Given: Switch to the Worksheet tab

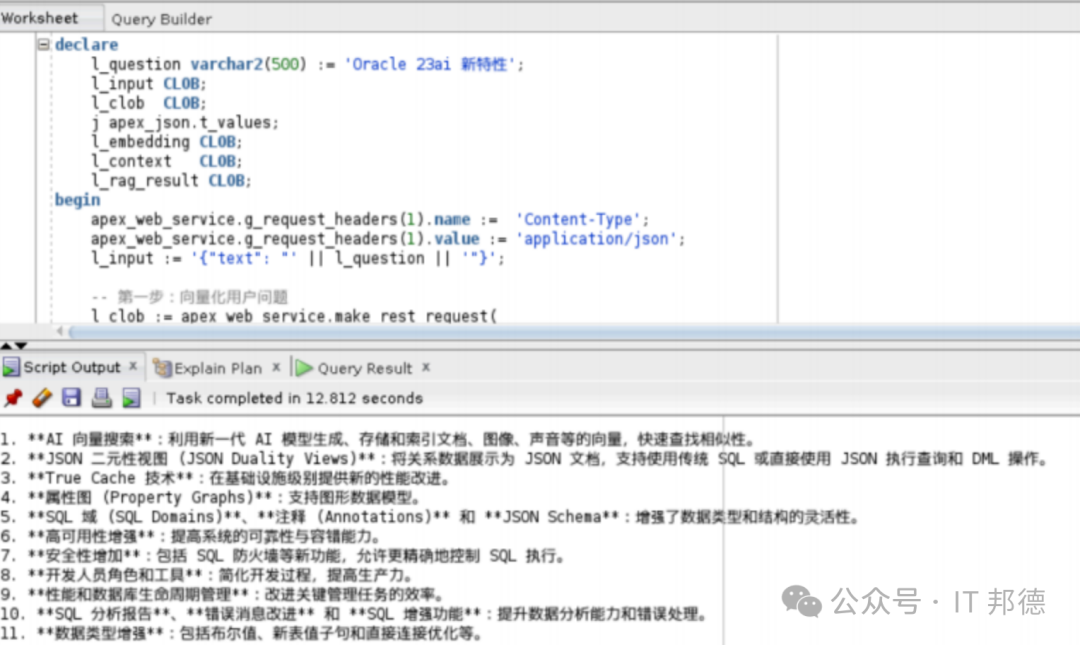Looking at the screenshot, I should click(x=40, y=18).
